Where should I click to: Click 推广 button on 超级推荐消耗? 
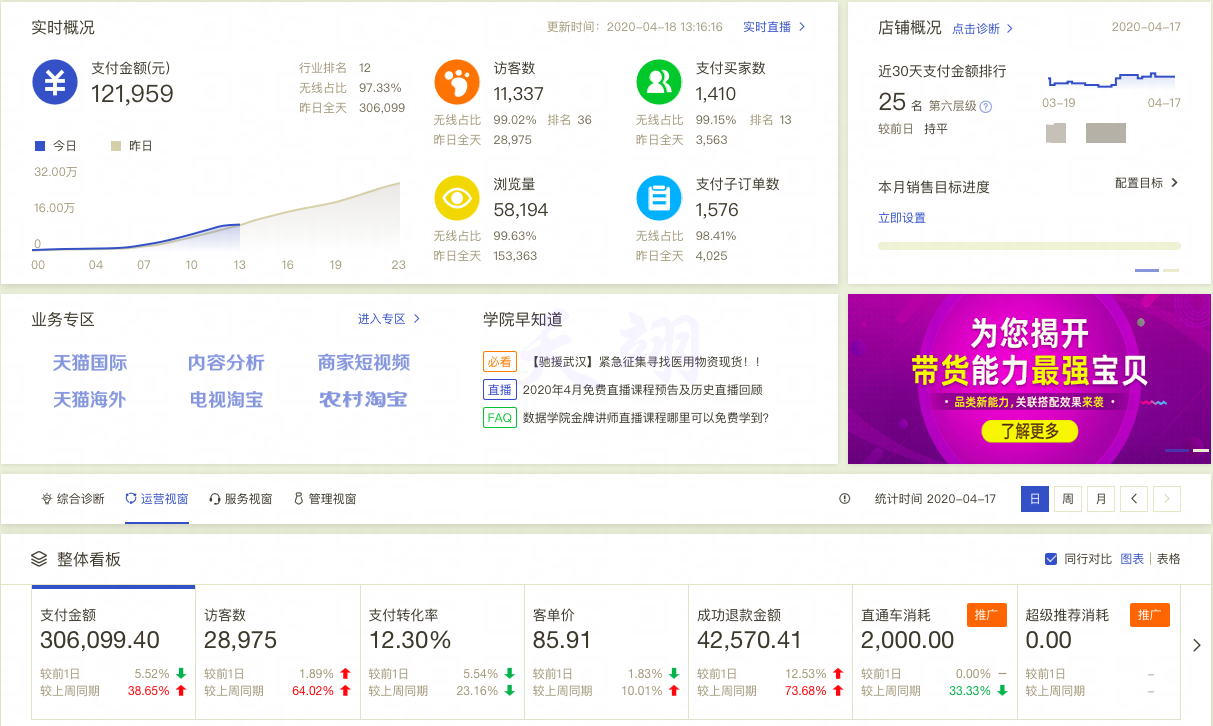coord(1150,615)
